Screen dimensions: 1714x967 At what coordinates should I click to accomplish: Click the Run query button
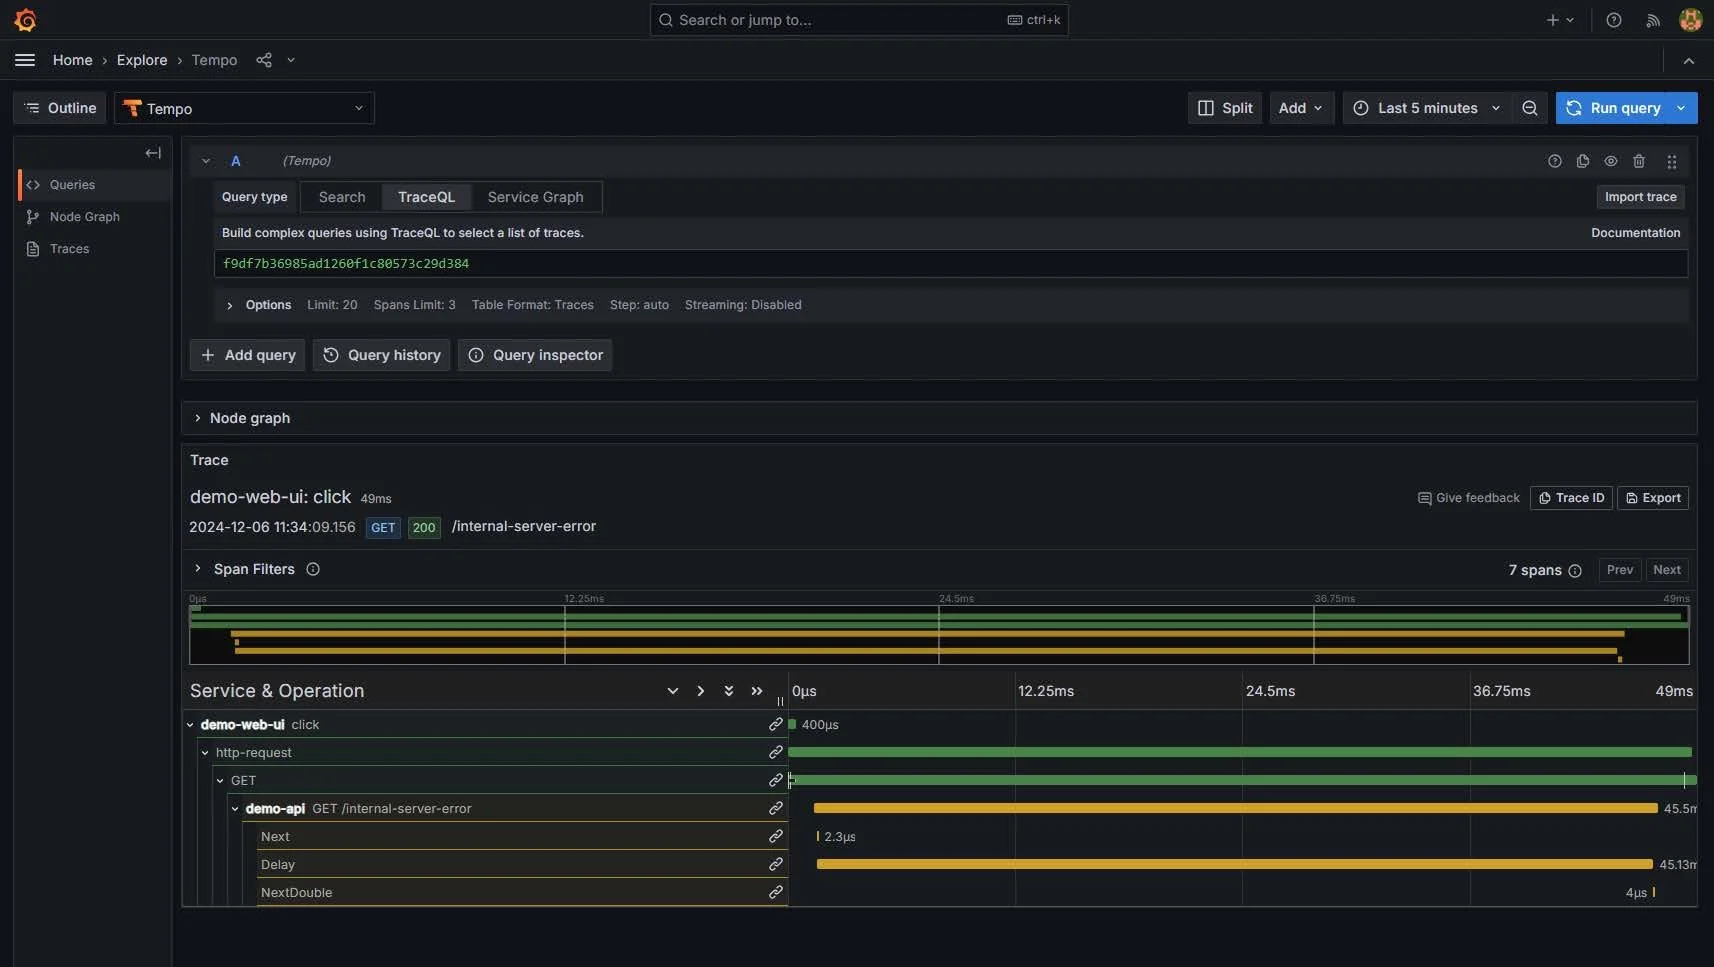[x=1612, y=108]
